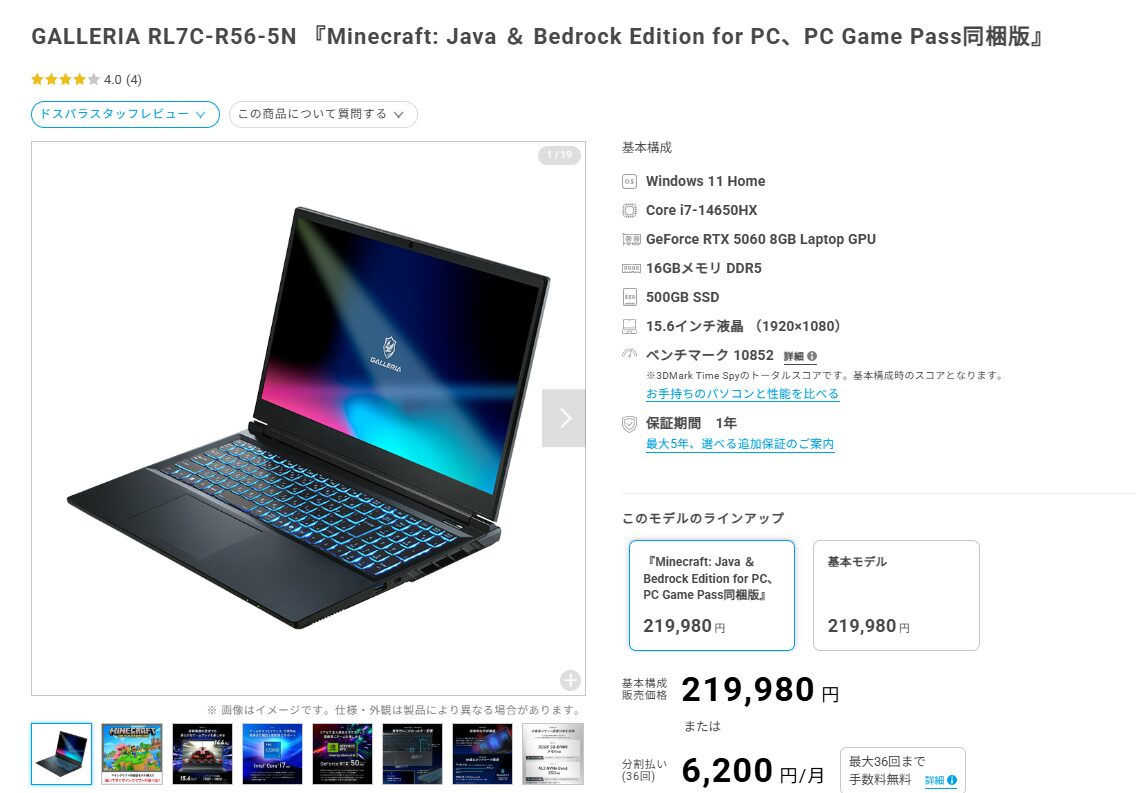This screenshot has height=793, width=1136.
Task: Select the Intel Core i7 thumbnail
Action: pyautogui.click(x=272, y=754)
